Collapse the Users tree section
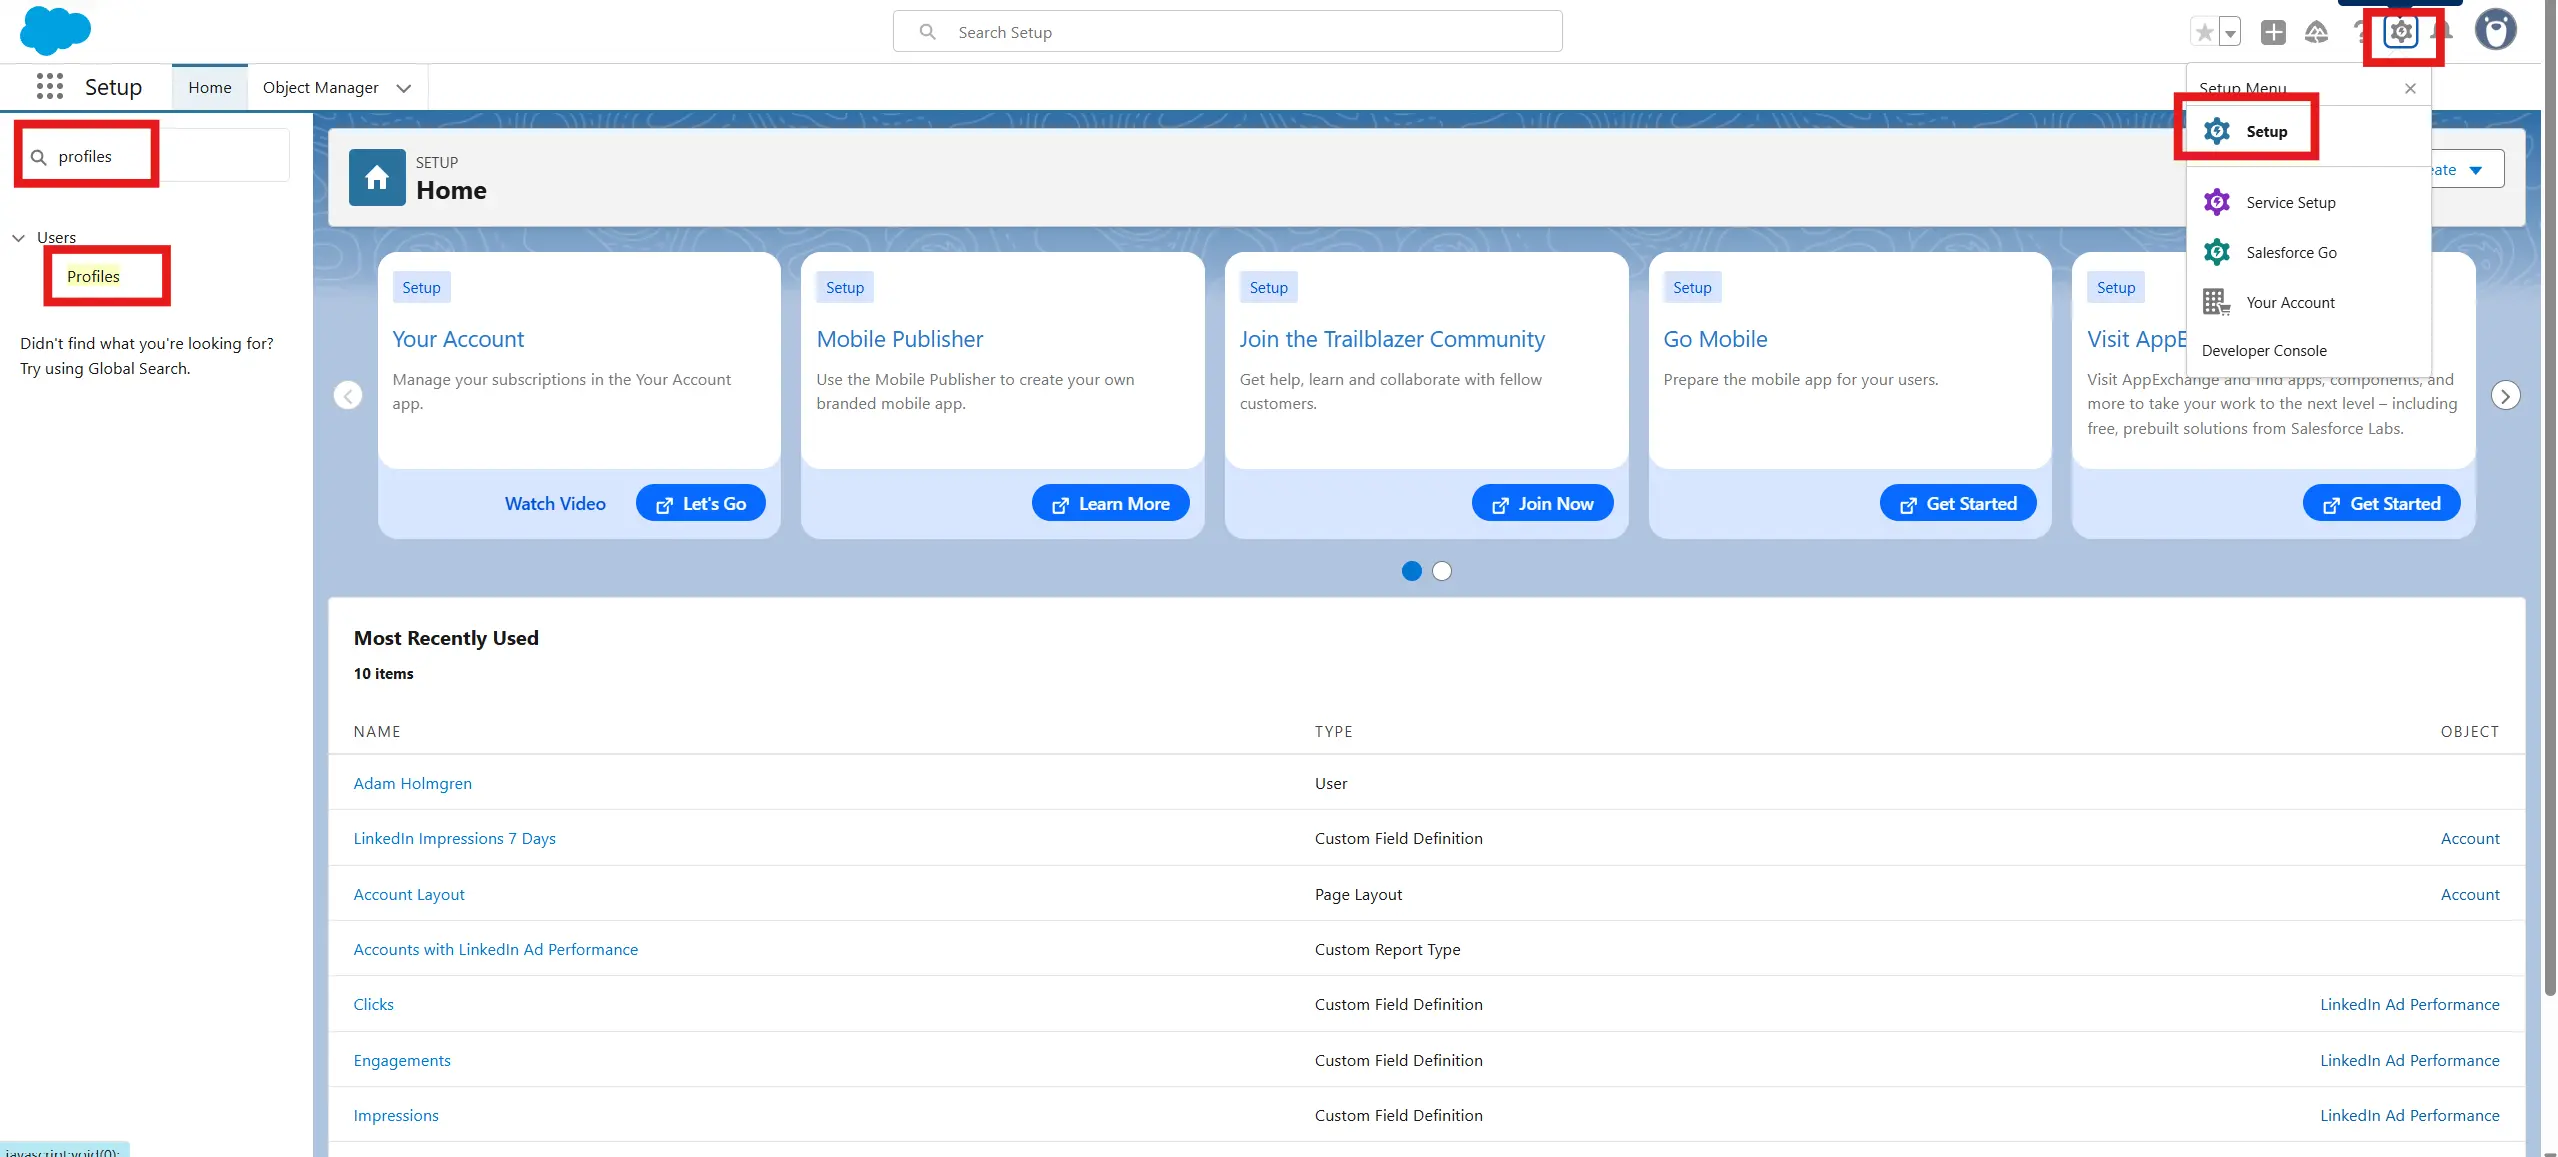2558x1157 pixels. tap(18, 238)
